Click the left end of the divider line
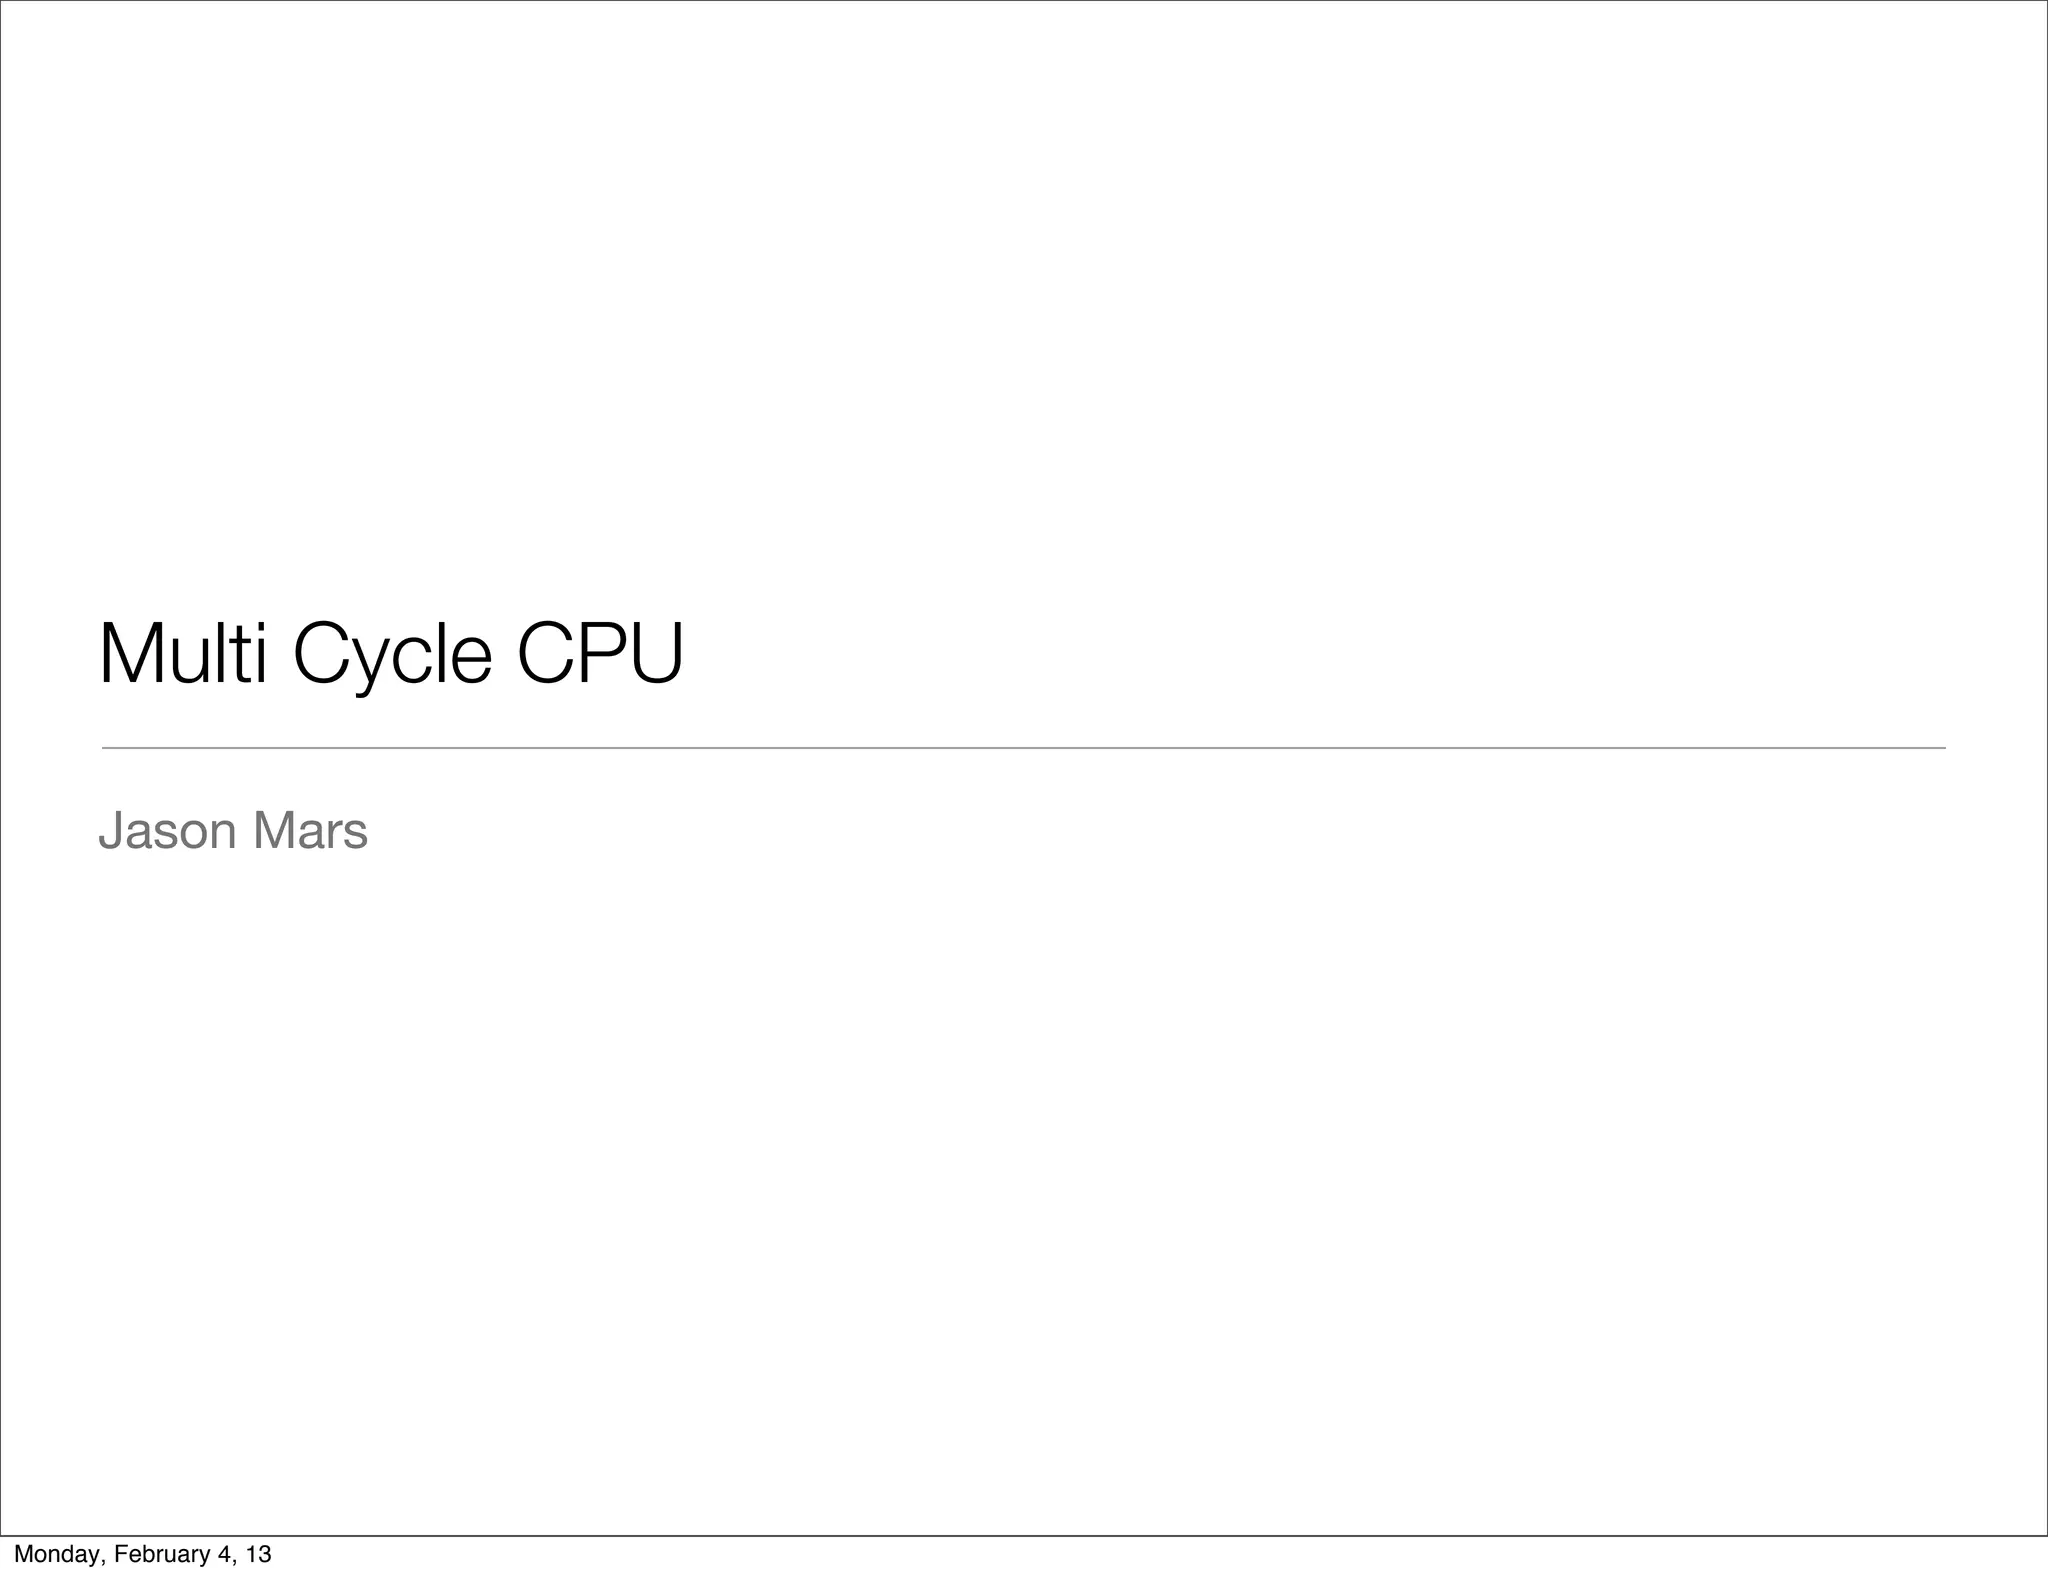Screen dimensions: 2048x1576 (x=106, y=747)
